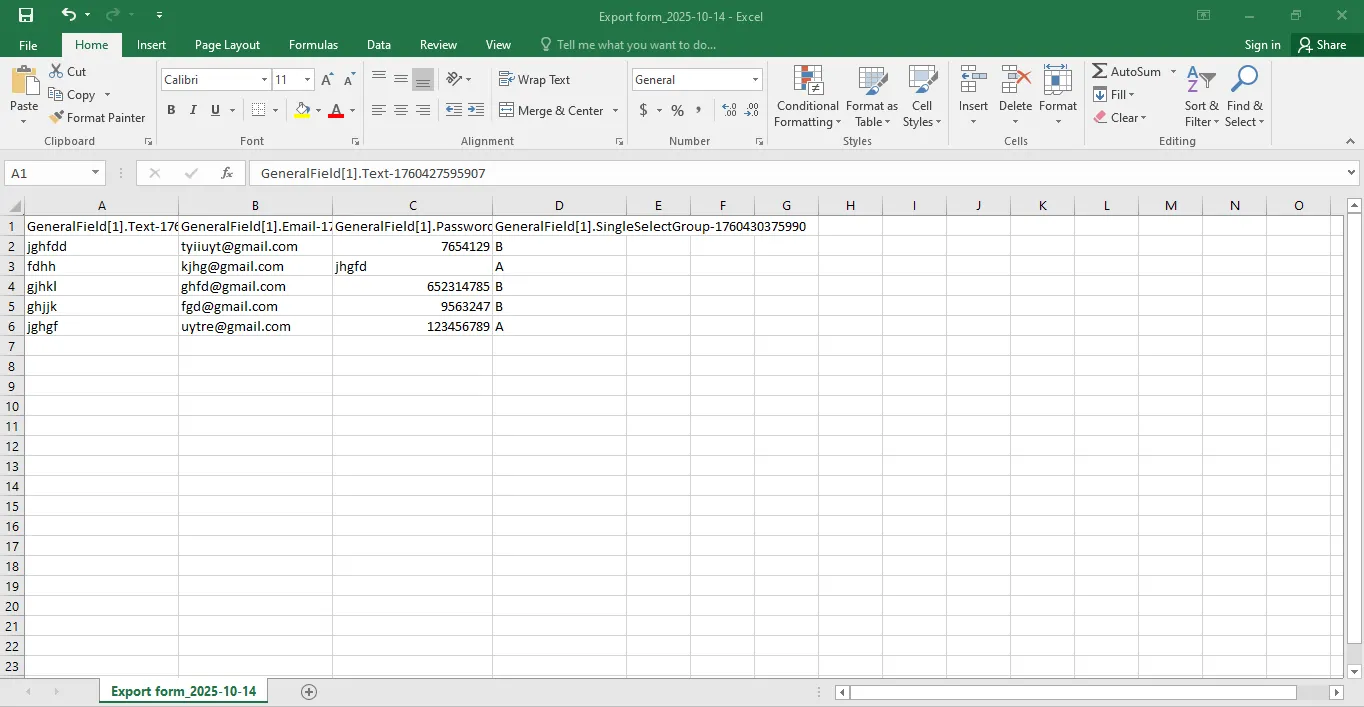Cut the selected cell content
Screen dimensions: 1364x707
pyautogui.click(x=67, y=72)
